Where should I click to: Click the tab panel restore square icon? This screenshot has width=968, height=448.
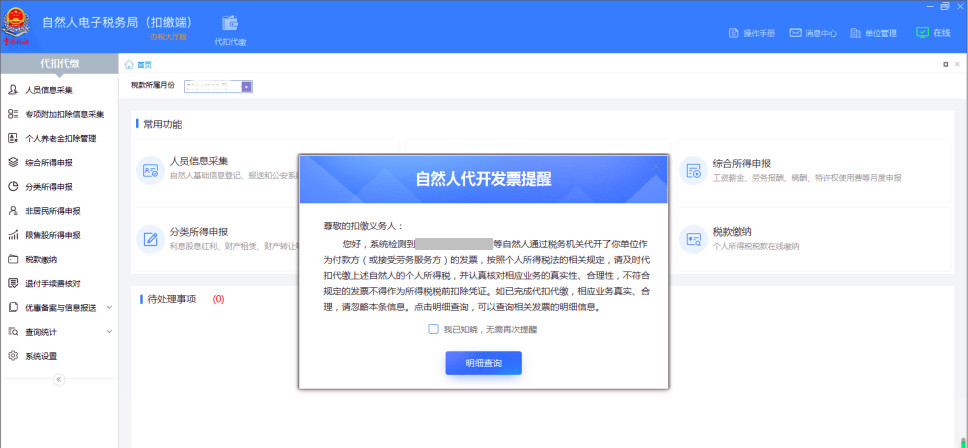[946, 64]
